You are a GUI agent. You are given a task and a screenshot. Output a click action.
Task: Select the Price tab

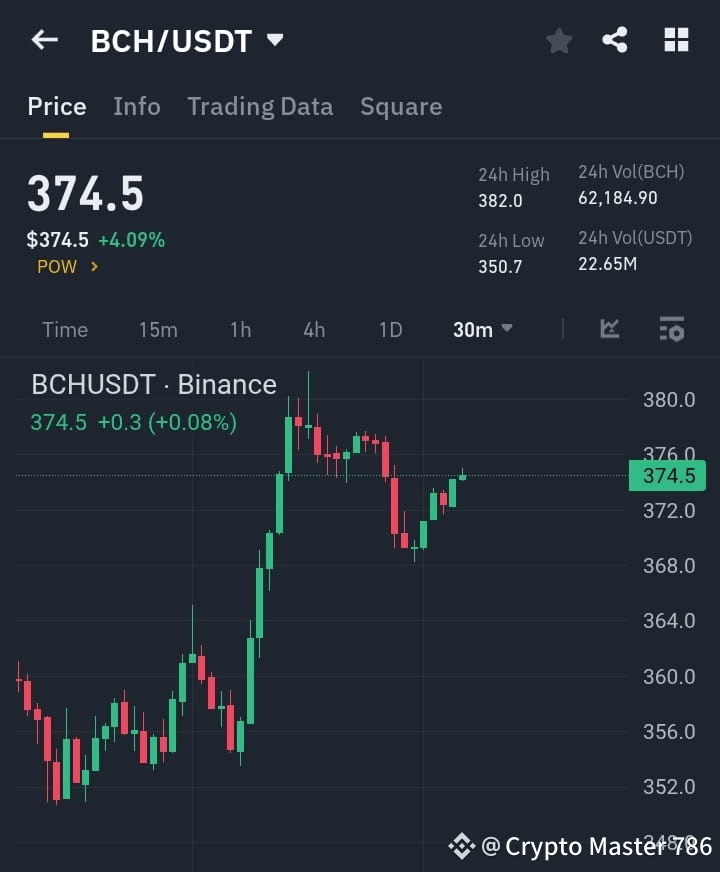(56, 106)
